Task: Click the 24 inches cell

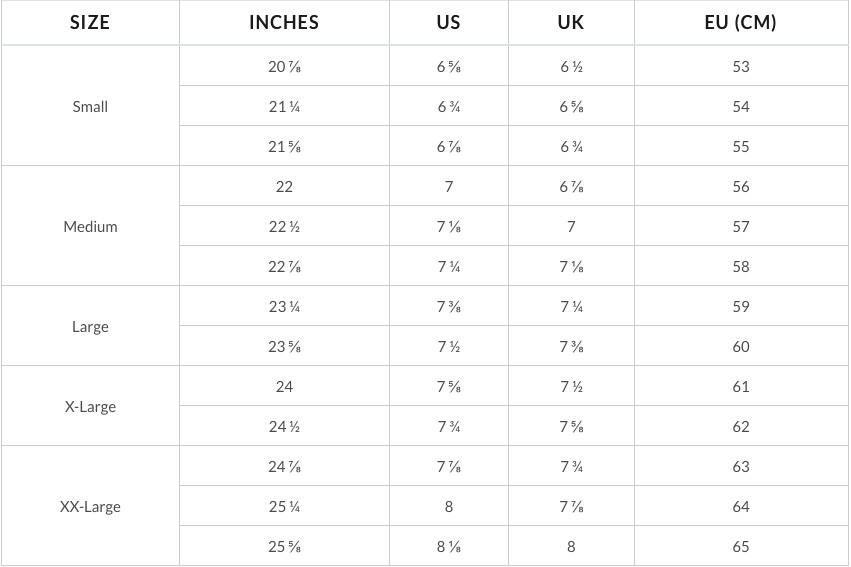Action: click(x=284, y=386)
